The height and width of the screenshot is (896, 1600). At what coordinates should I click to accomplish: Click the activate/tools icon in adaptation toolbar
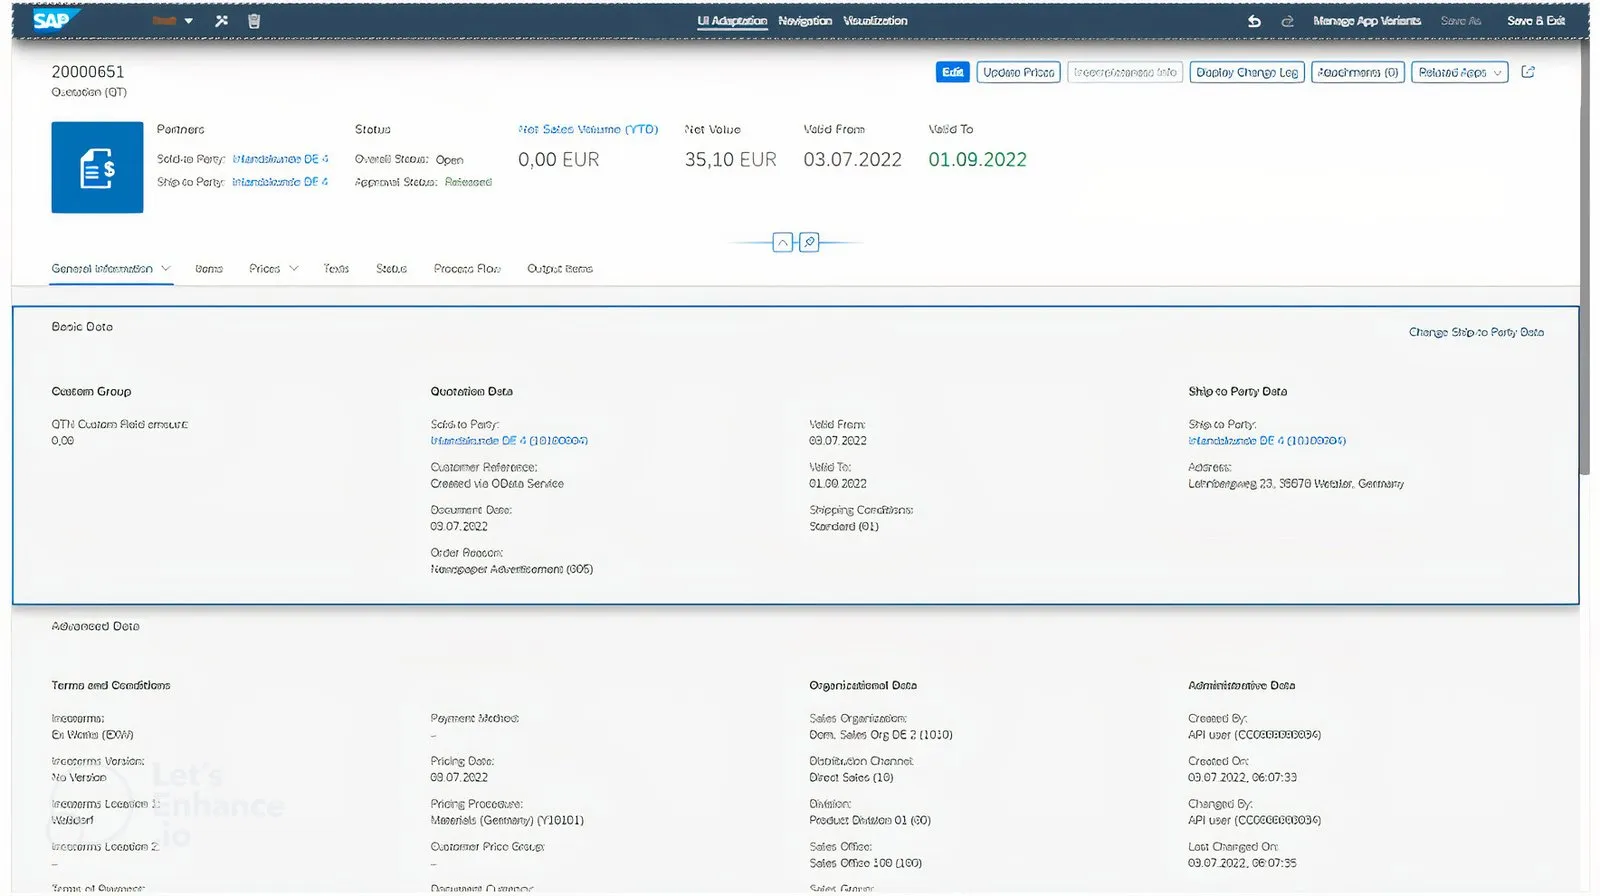click(x=222, y=21)
